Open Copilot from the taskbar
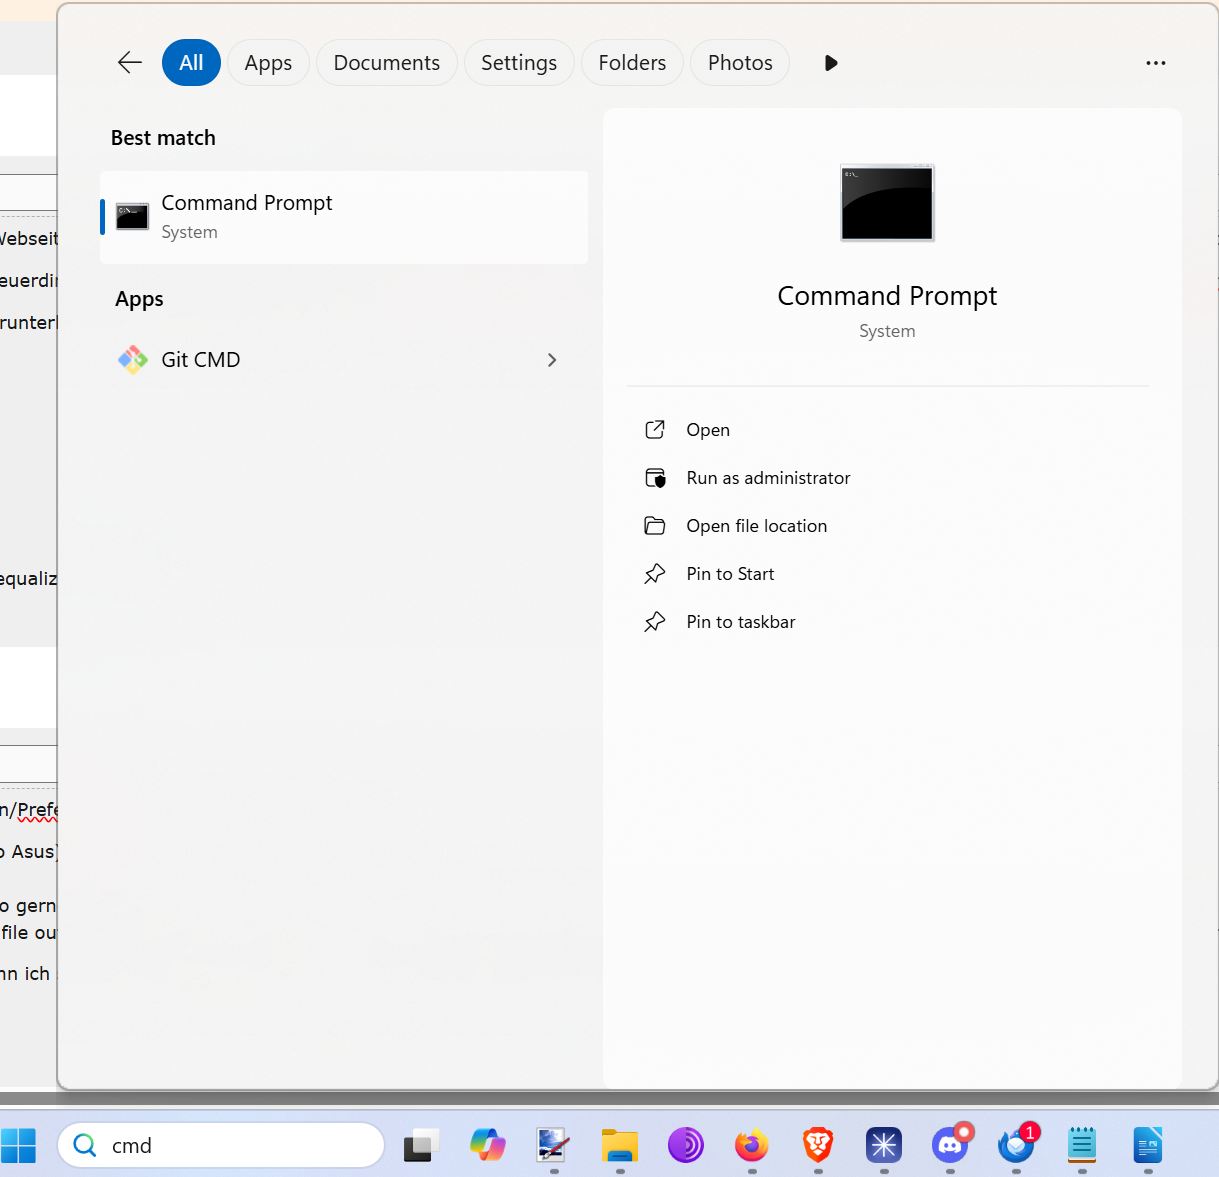Image resolution: width=1219 pixels, height=1177 pixels. [488, 1144]
